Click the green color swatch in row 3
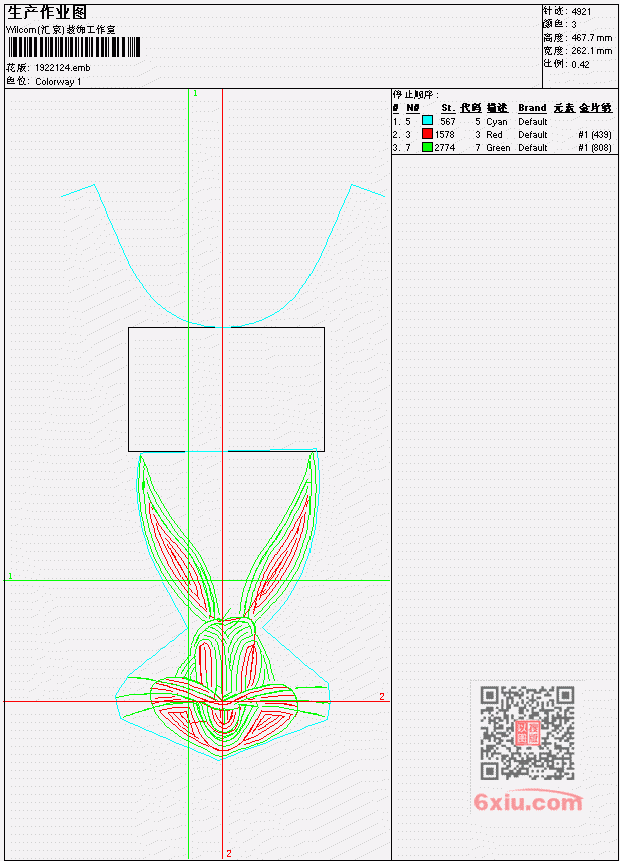 (x=427, y=147)
